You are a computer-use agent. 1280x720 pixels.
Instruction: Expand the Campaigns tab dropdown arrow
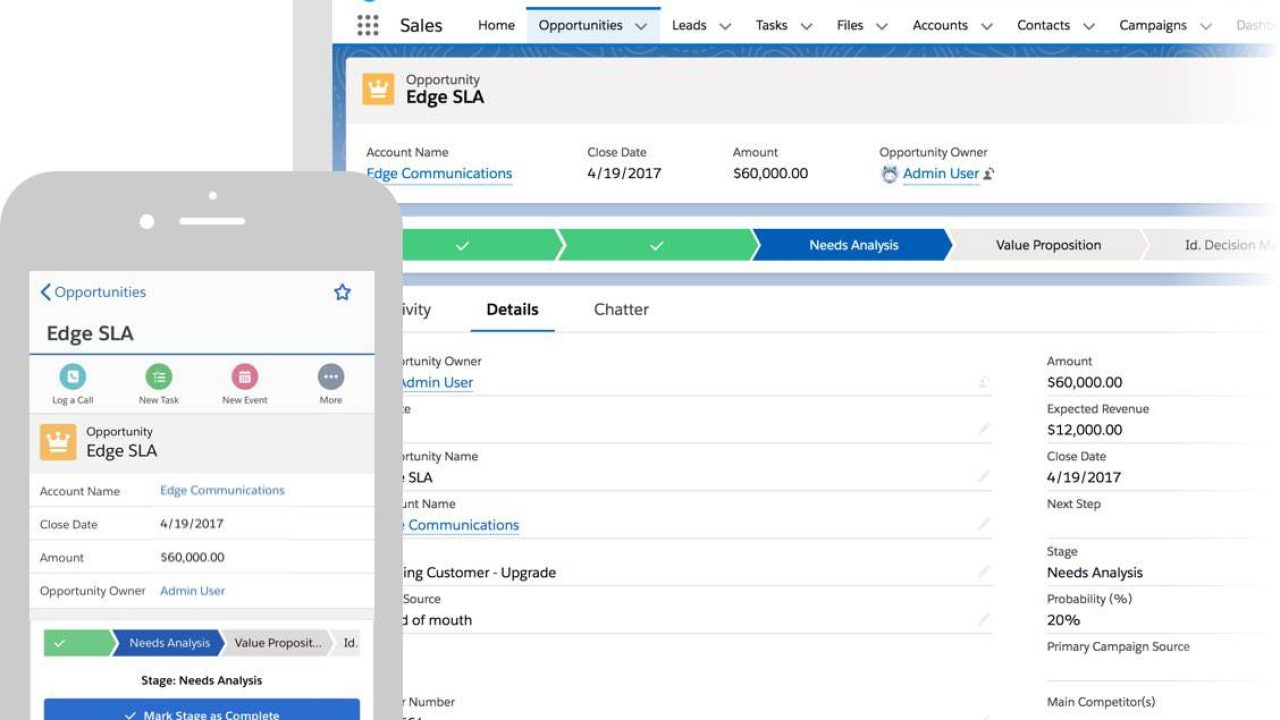[x=1205, y=27]
